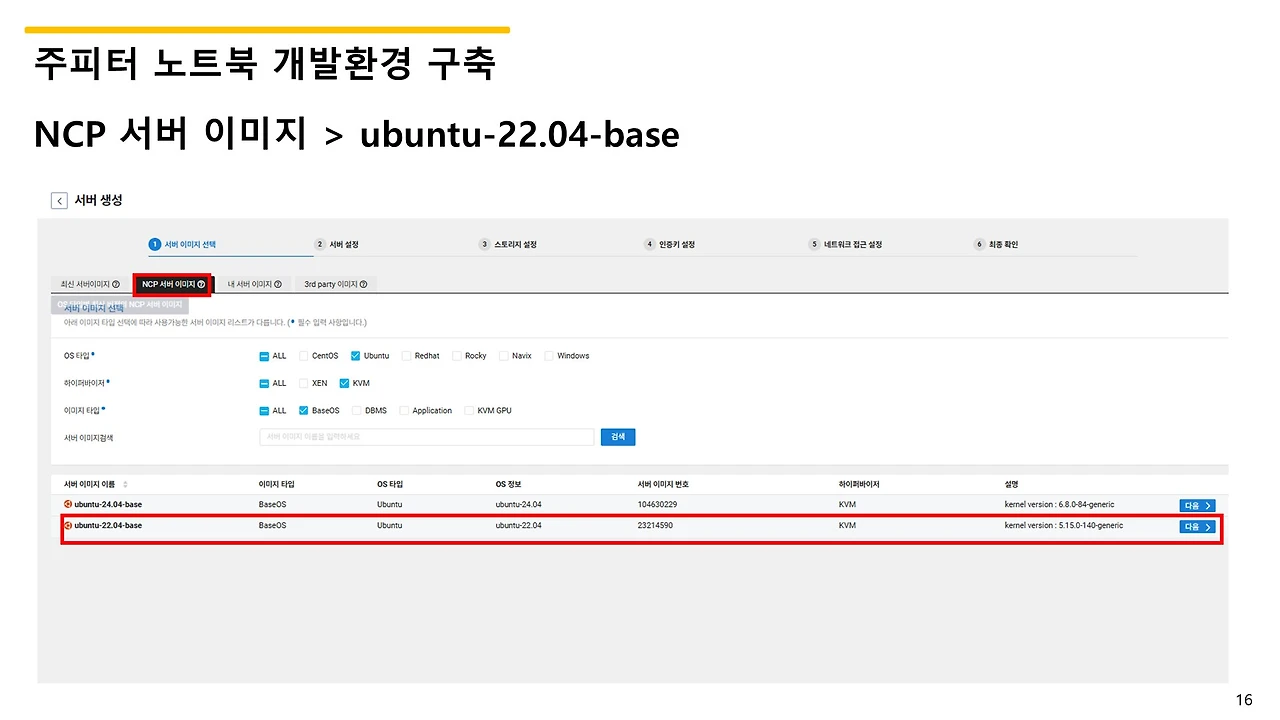Go to step 6 최종 확인
1280x720 pixels.
coord(997,244)
